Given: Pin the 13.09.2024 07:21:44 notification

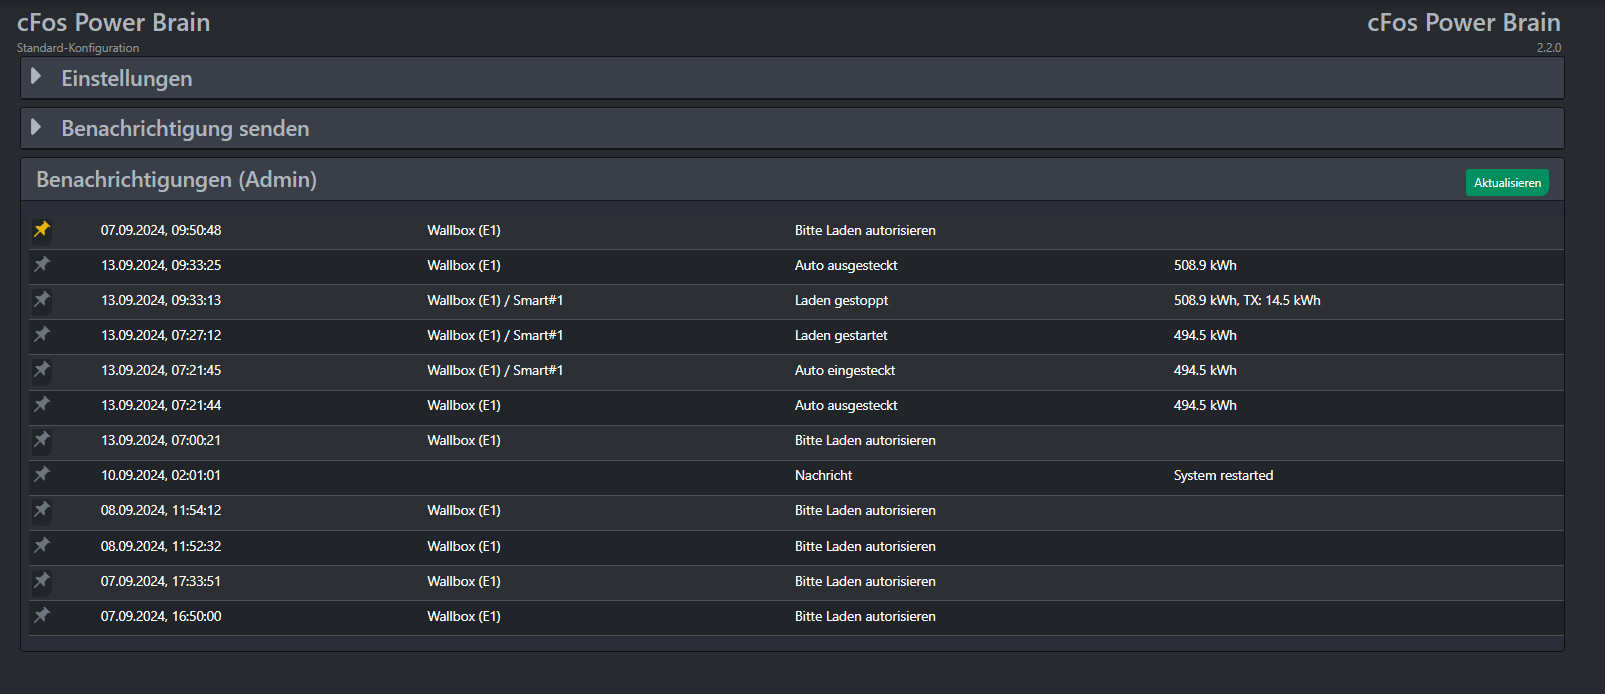Looking at the screenshot, I should pyautogui.click(x=42, y=405).
